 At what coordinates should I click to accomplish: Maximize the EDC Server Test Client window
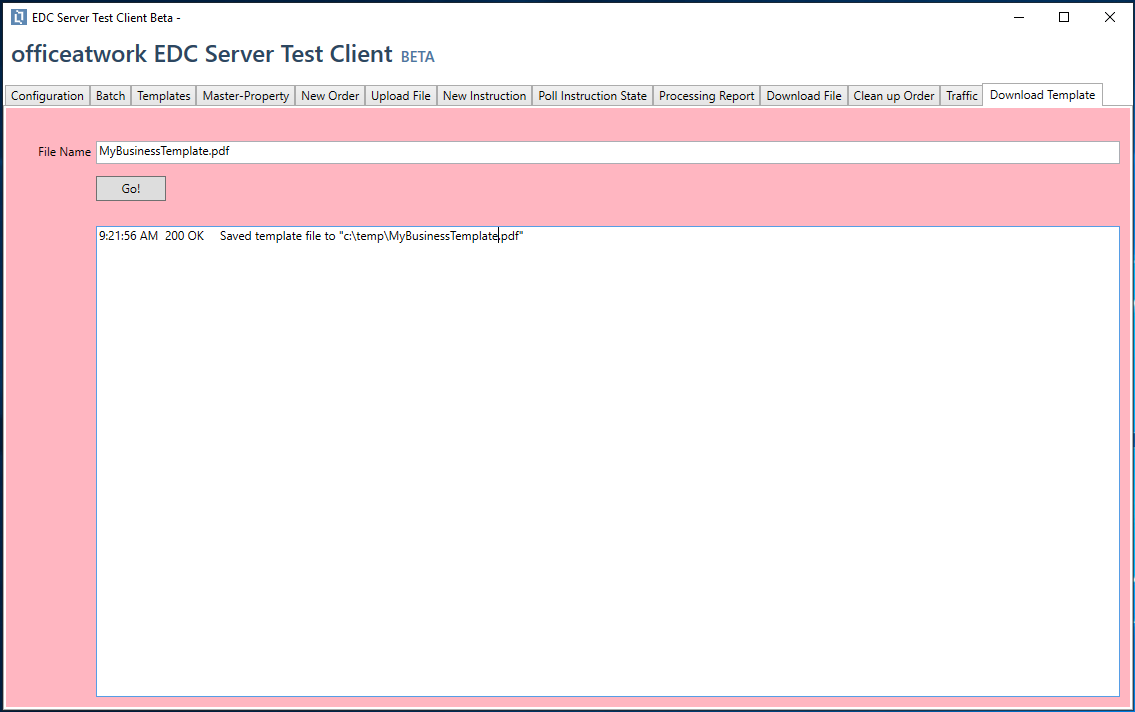pyautogui.click(x=1064, y=17)
